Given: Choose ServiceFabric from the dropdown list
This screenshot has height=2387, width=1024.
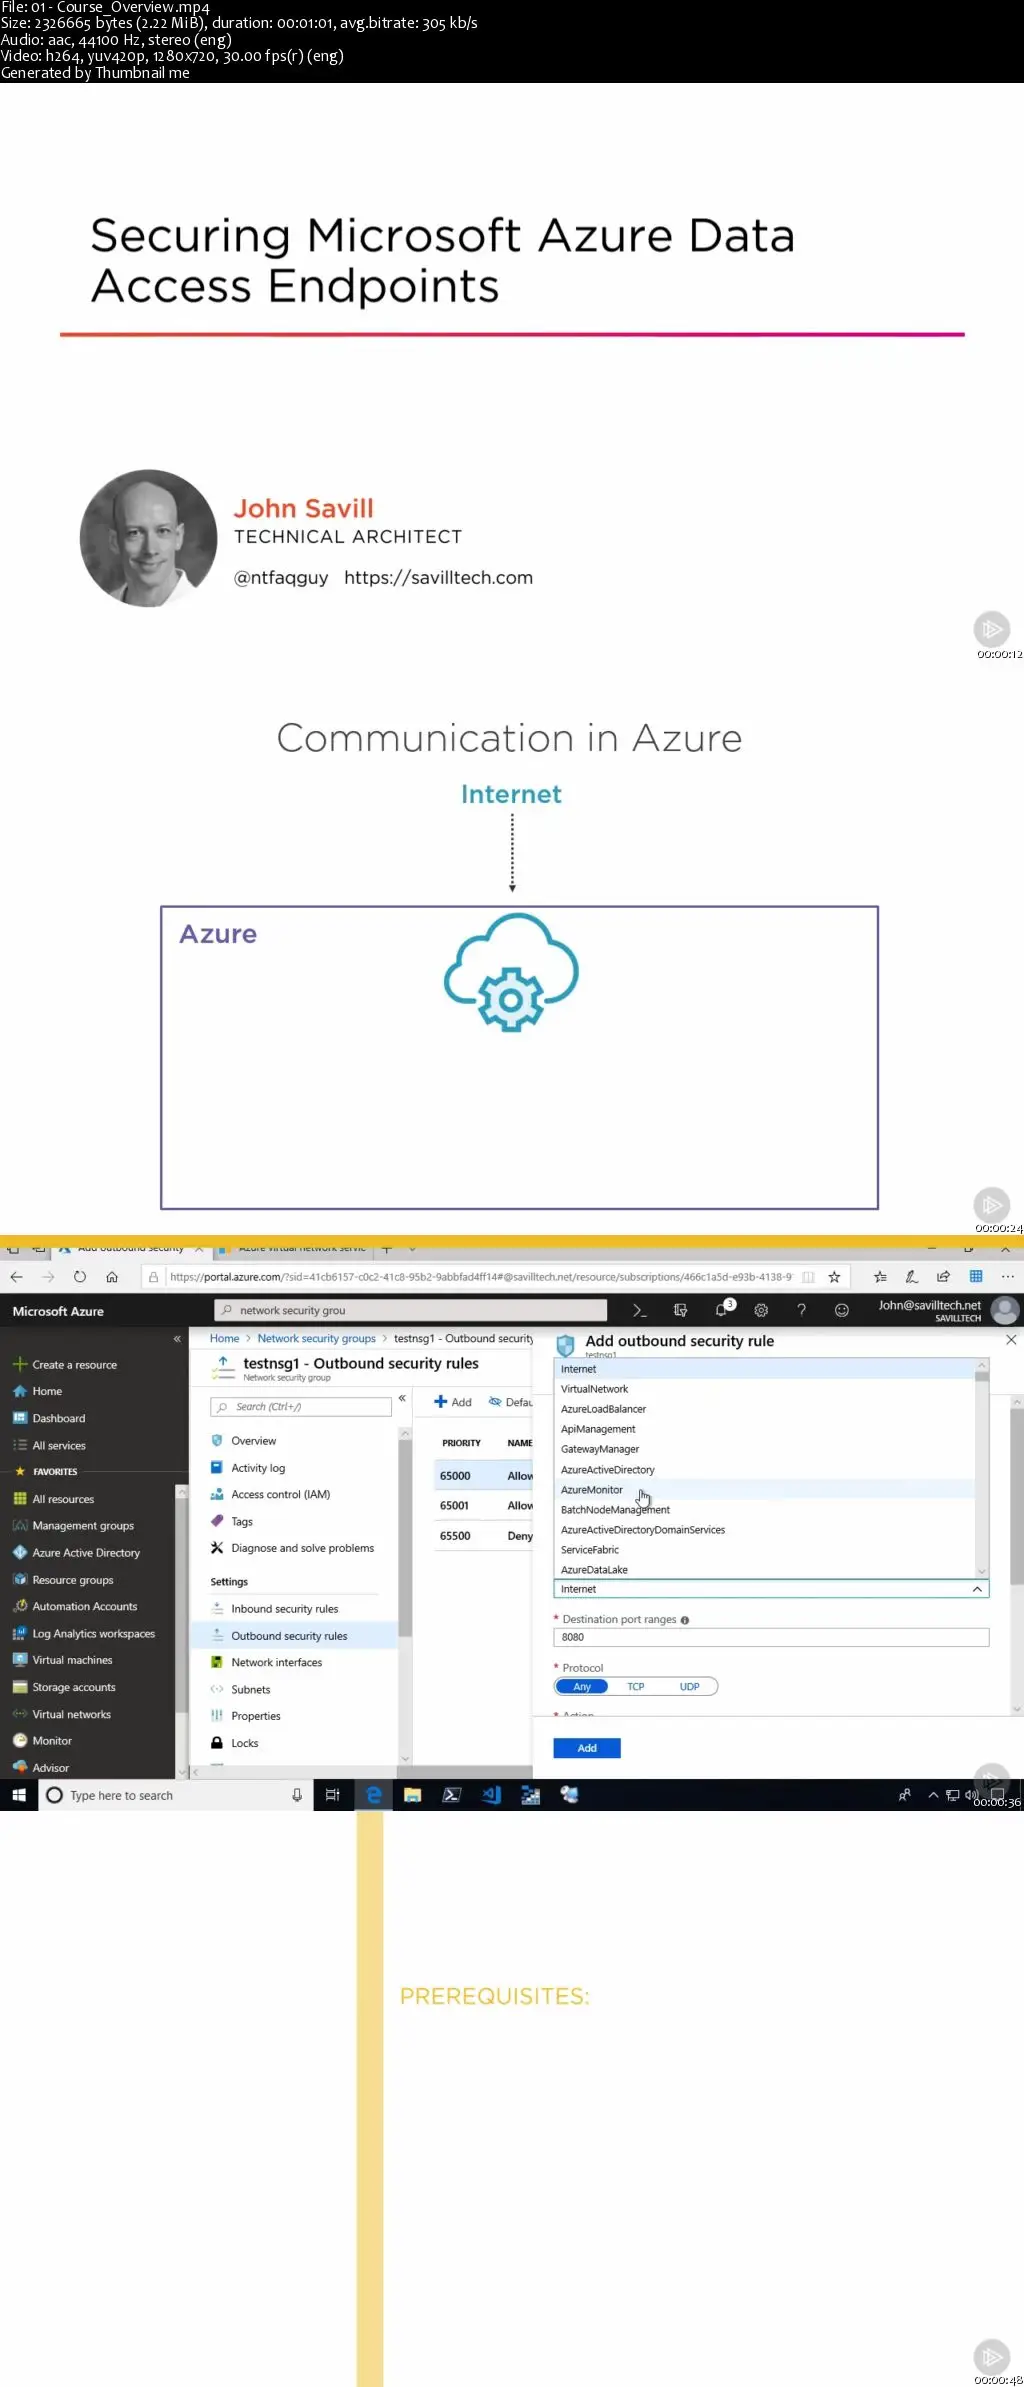Looking at the screenshot, I should [590, 1549].
